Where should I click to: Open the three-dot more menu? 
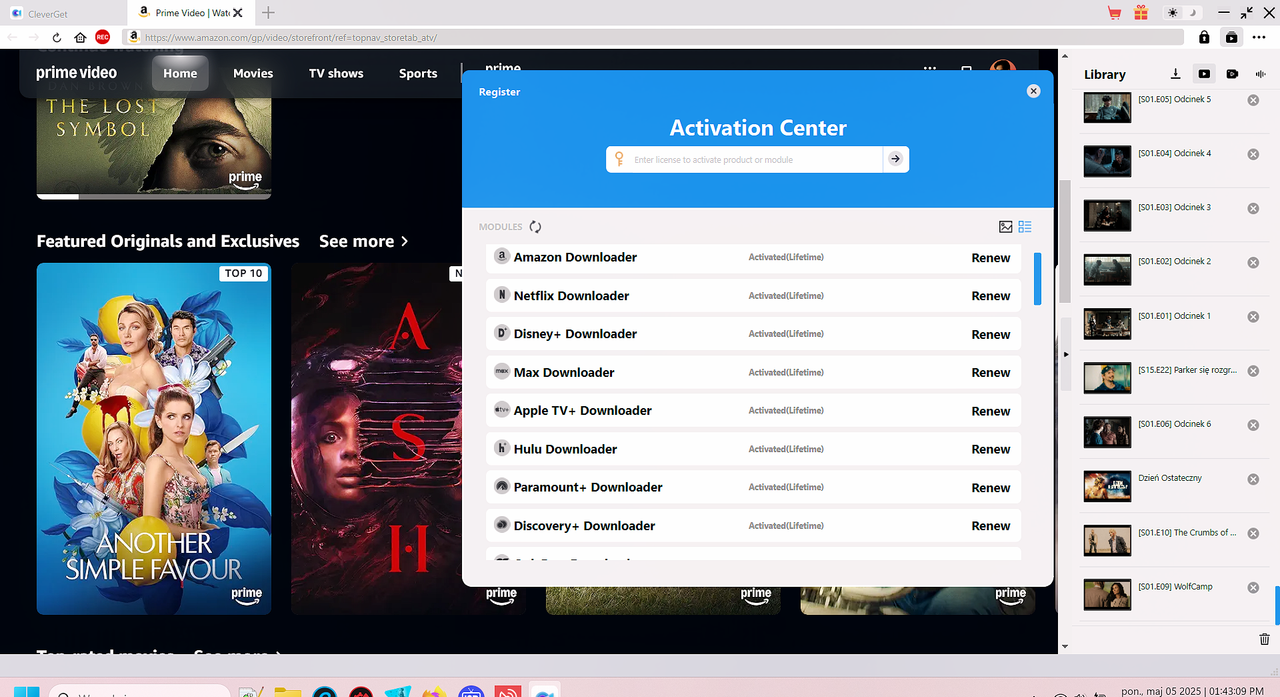point(1259,37)
